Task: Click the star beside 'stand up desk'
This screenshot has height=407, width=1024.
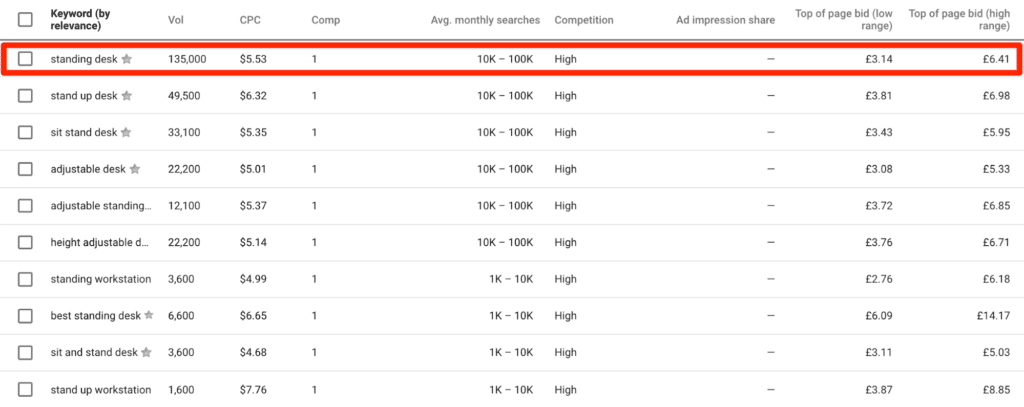Action: click(126, 96)
